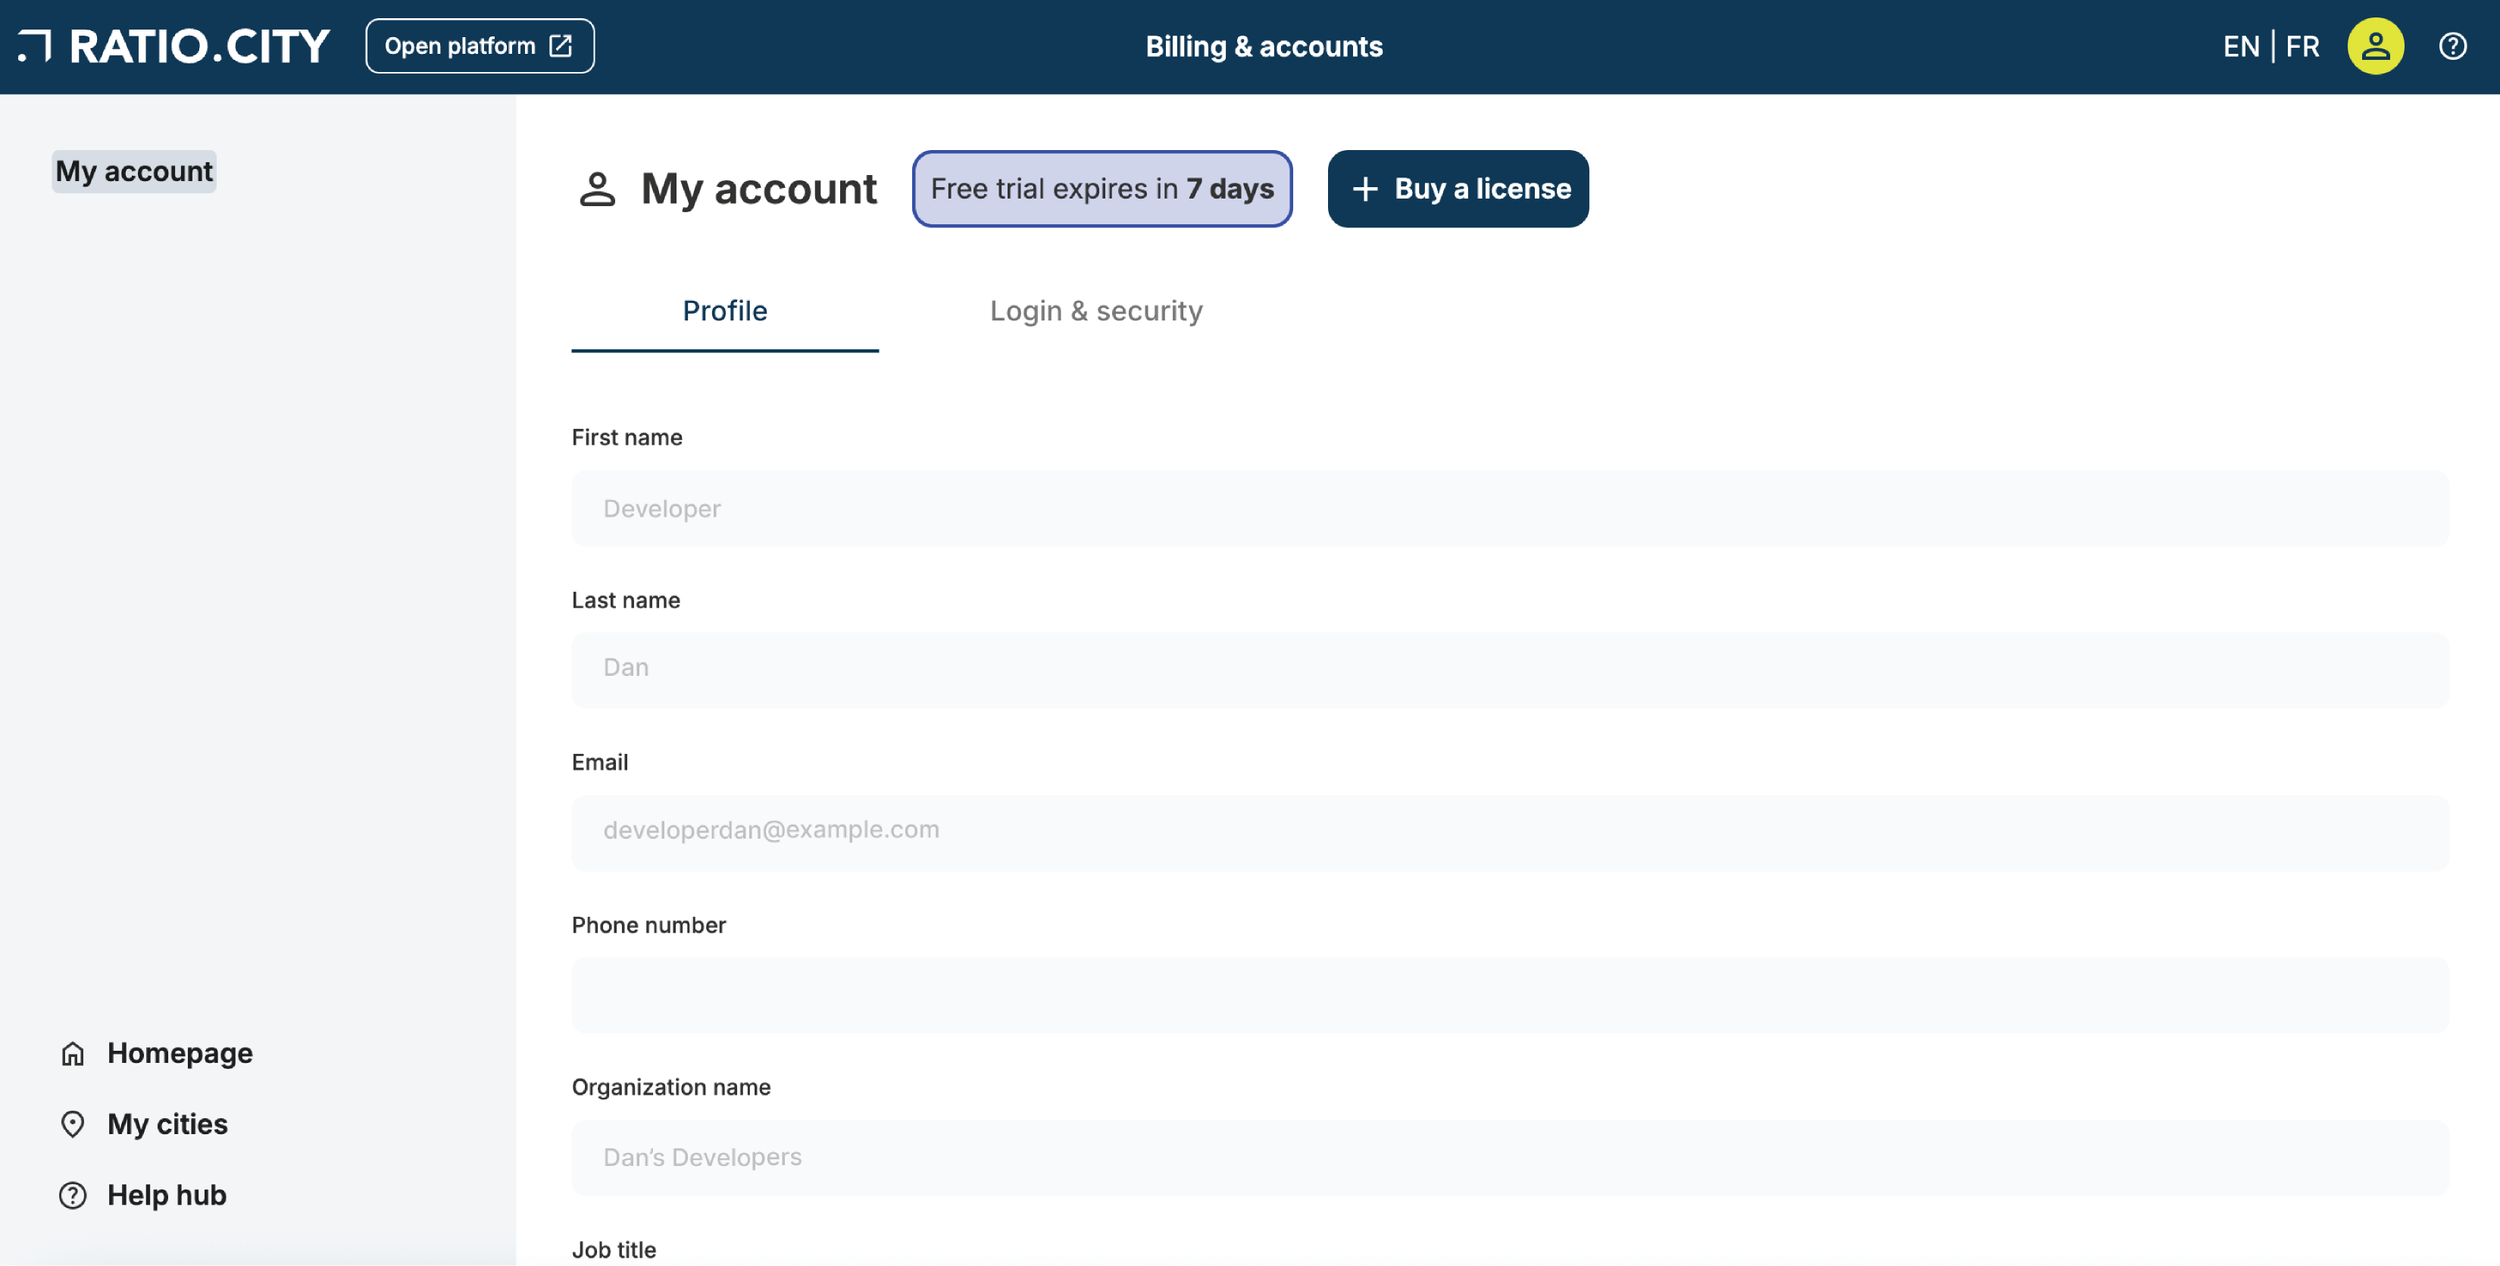Click the Free trial expires badge
Viewport: 2500px width, 1266px height.
[1101, 188]
